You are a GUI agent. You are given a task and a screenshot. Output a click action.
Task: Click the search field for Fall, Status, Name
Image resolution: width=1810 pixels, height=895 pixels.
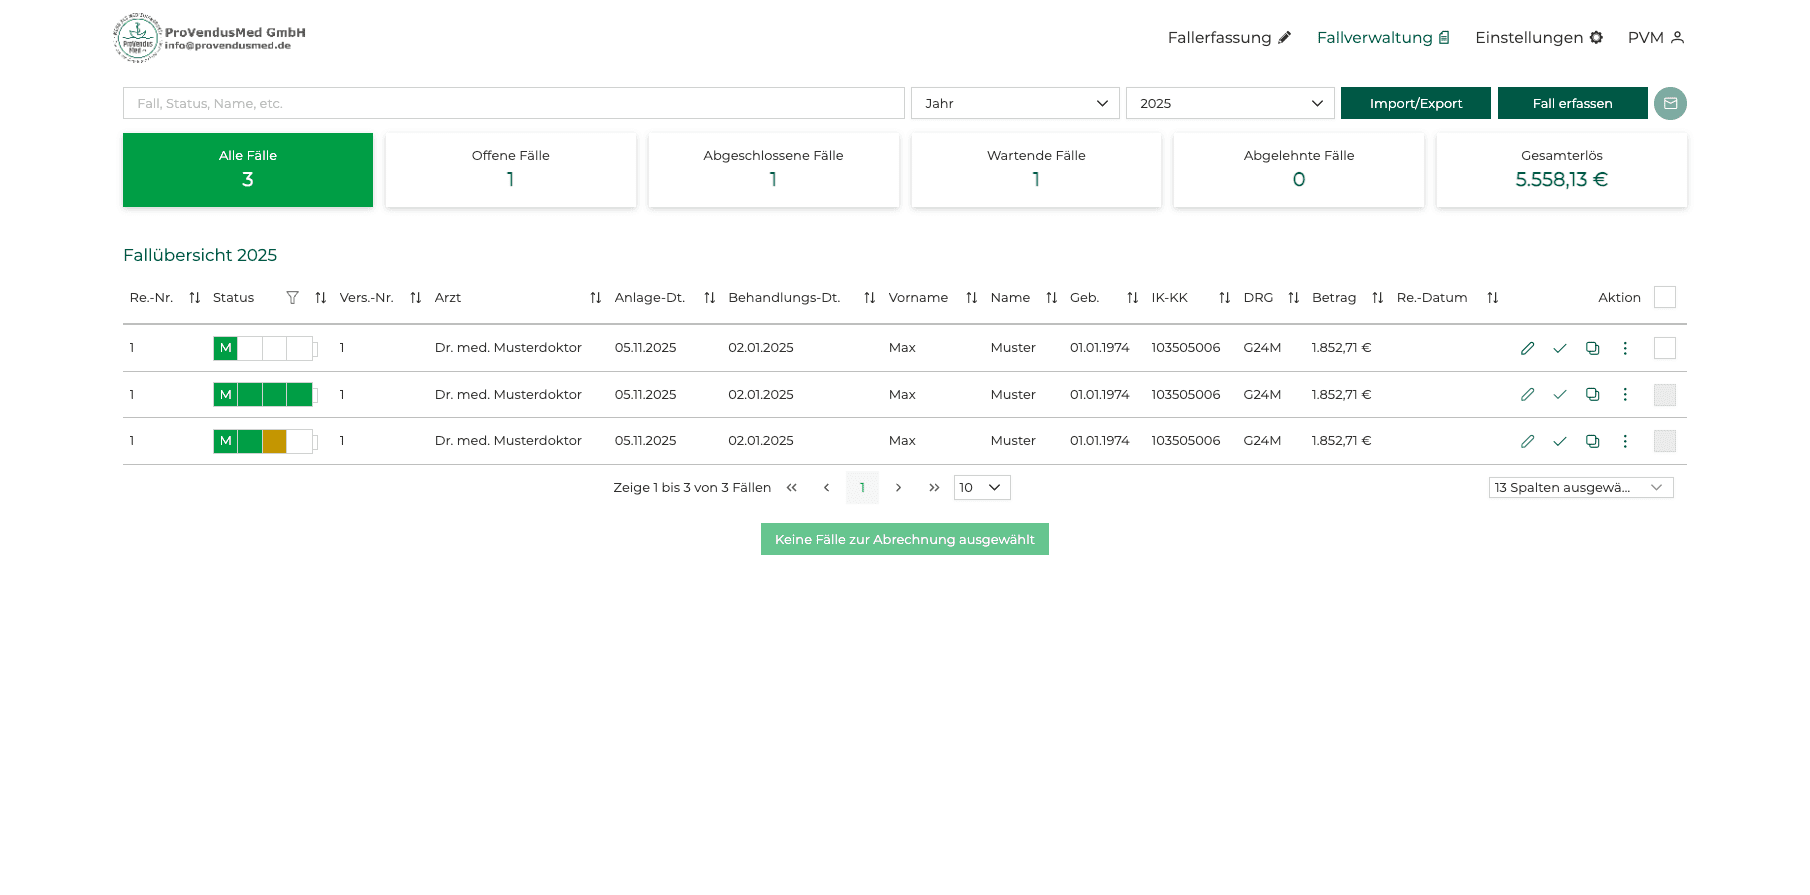[x=513, y=103]
